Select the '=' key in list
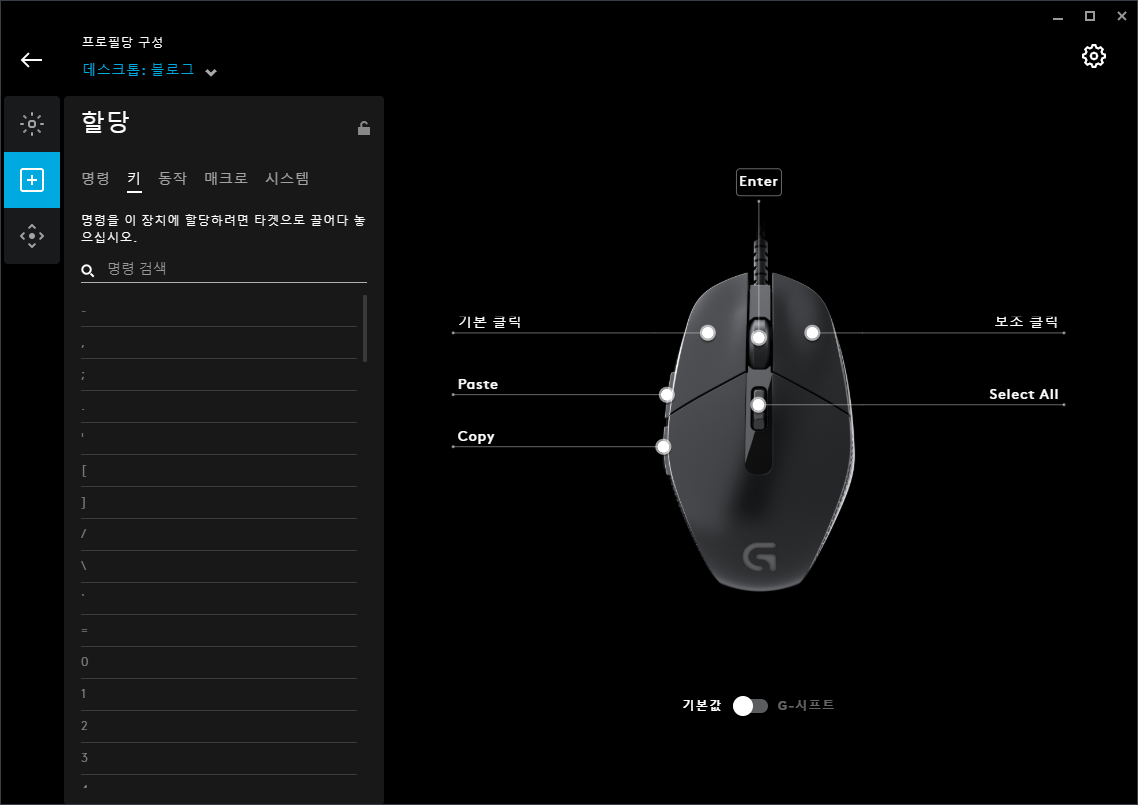This screenshot has width=1138, height=805. [x=219, y=630]
